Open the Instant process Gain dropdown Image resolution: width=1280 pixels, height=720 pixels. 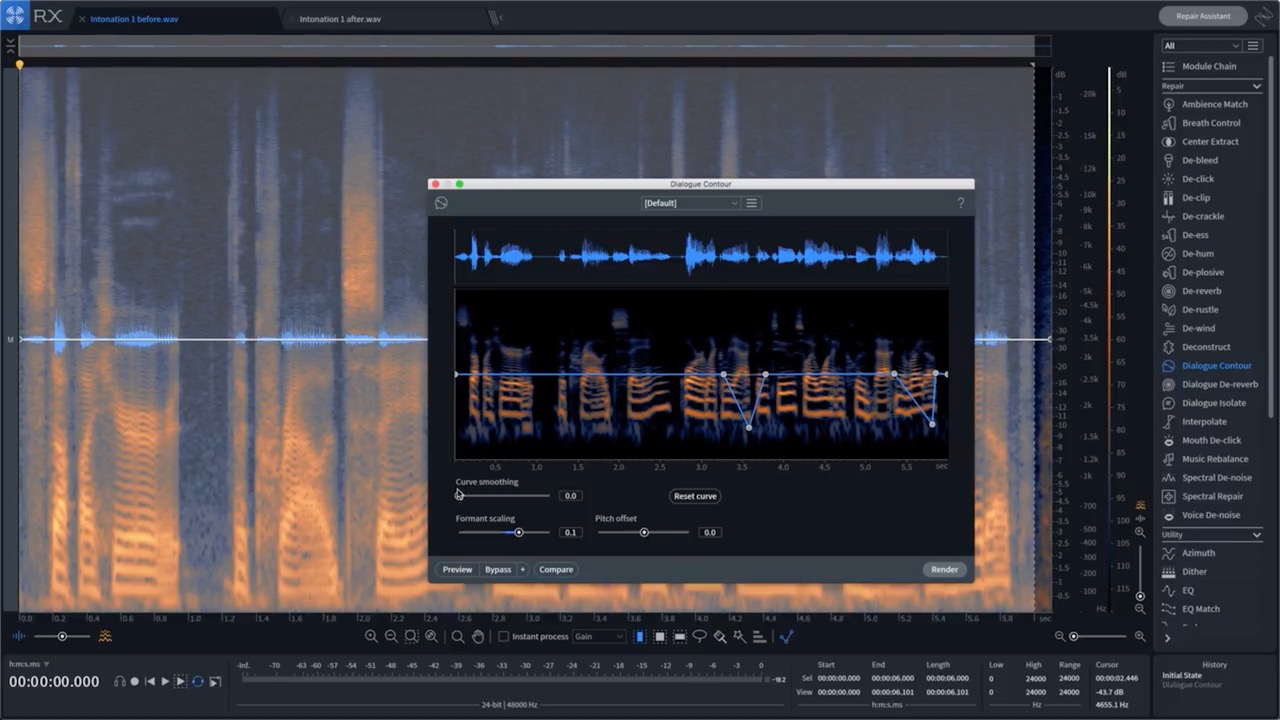pos(598,637)
